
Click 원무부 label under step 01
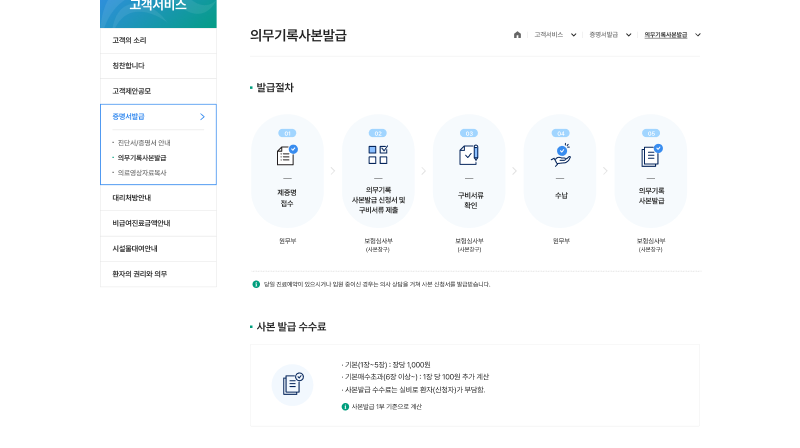pyautogui.click(x=287, y=241)
